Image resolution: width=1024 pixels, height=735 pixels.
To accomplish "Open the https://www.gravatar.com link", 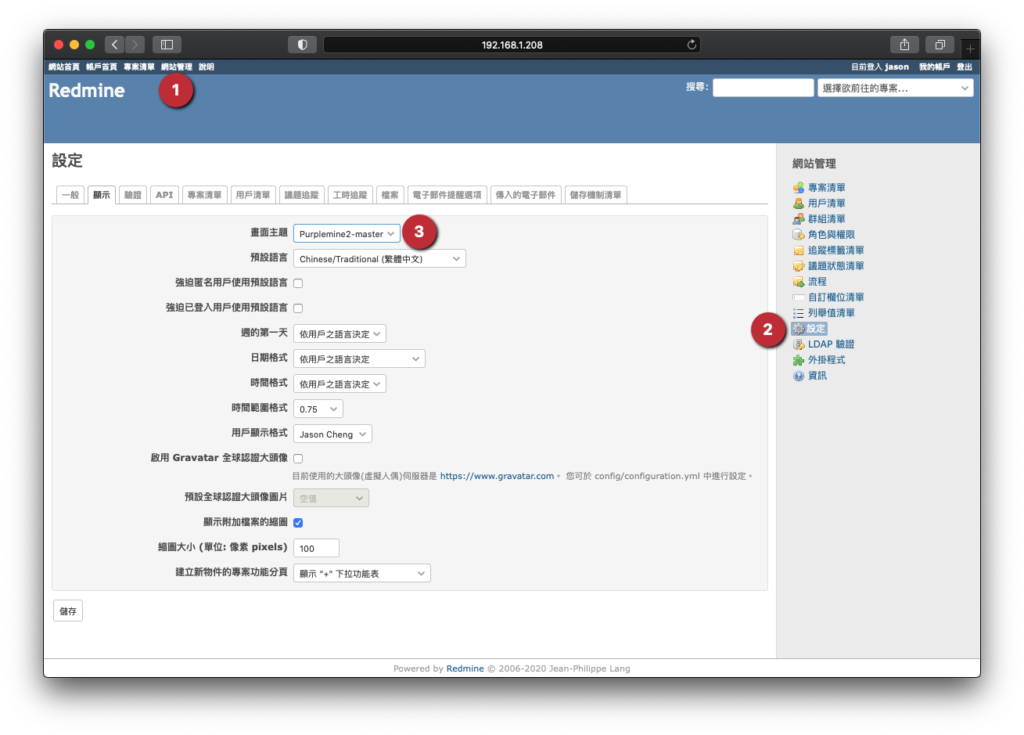I will 497,476.
